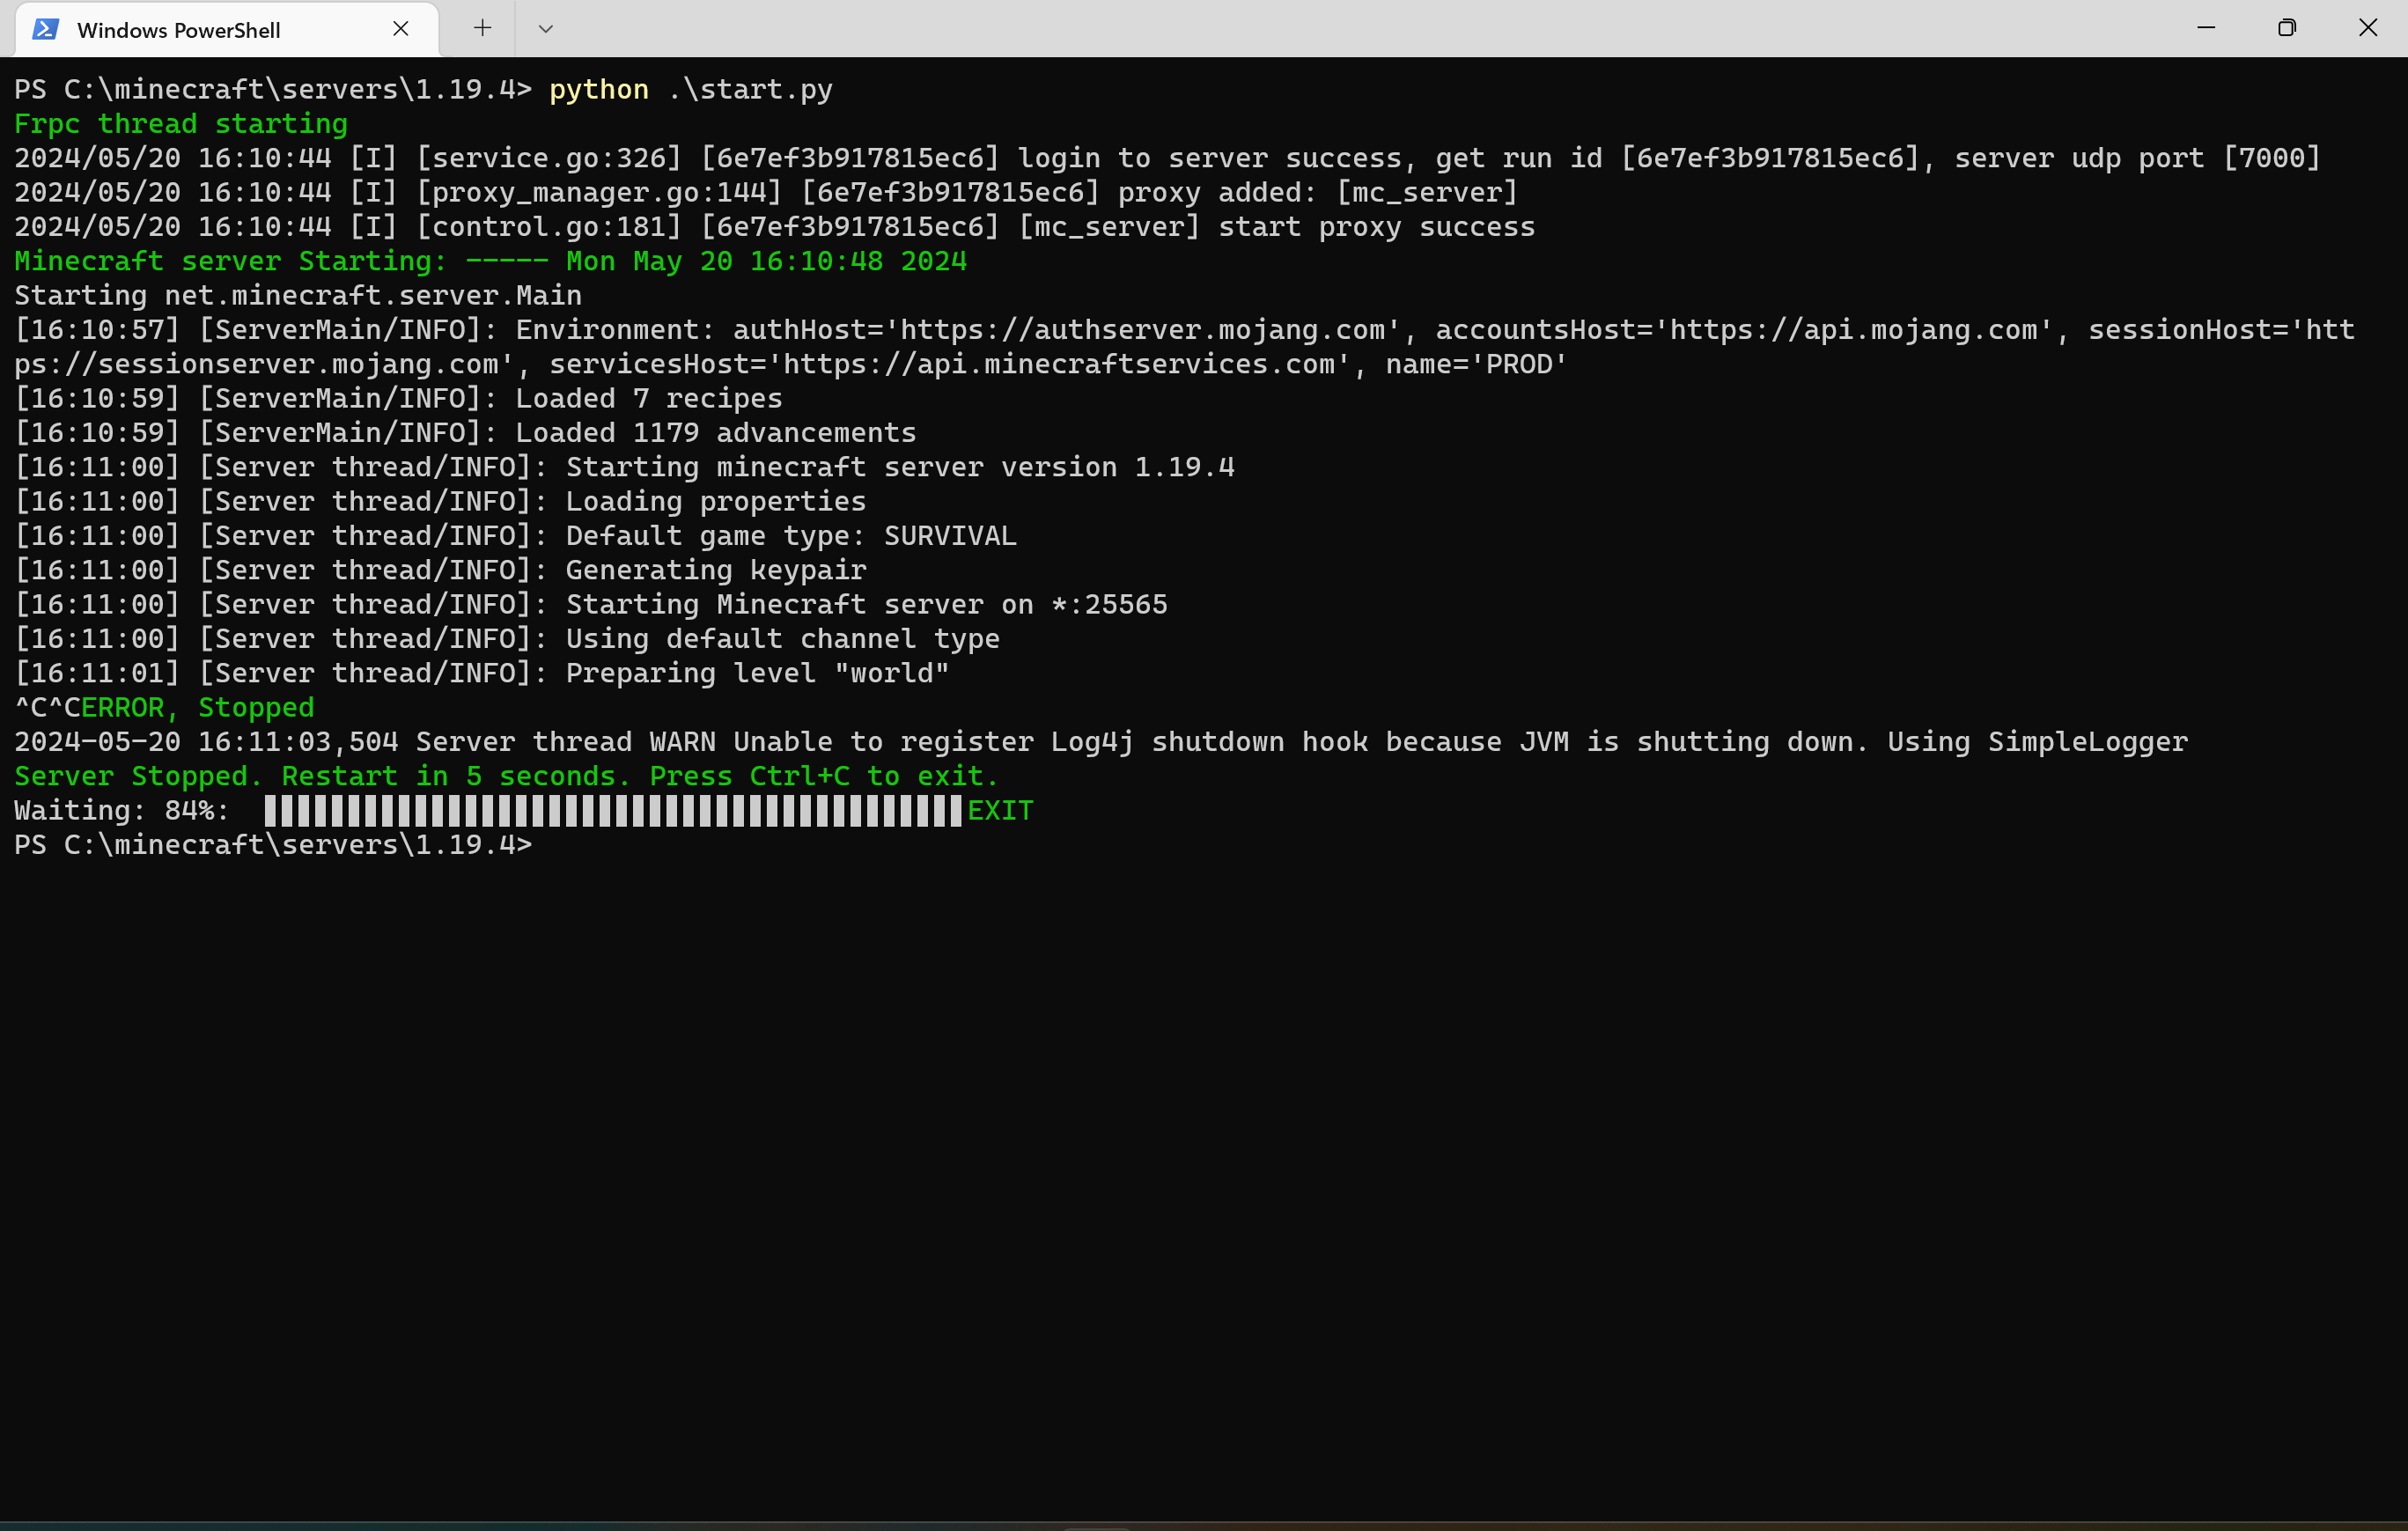Screen dimensions: 2408x1531
Task: Click the 'python .\start.py' command text
Action: click(x=691, y=90)
